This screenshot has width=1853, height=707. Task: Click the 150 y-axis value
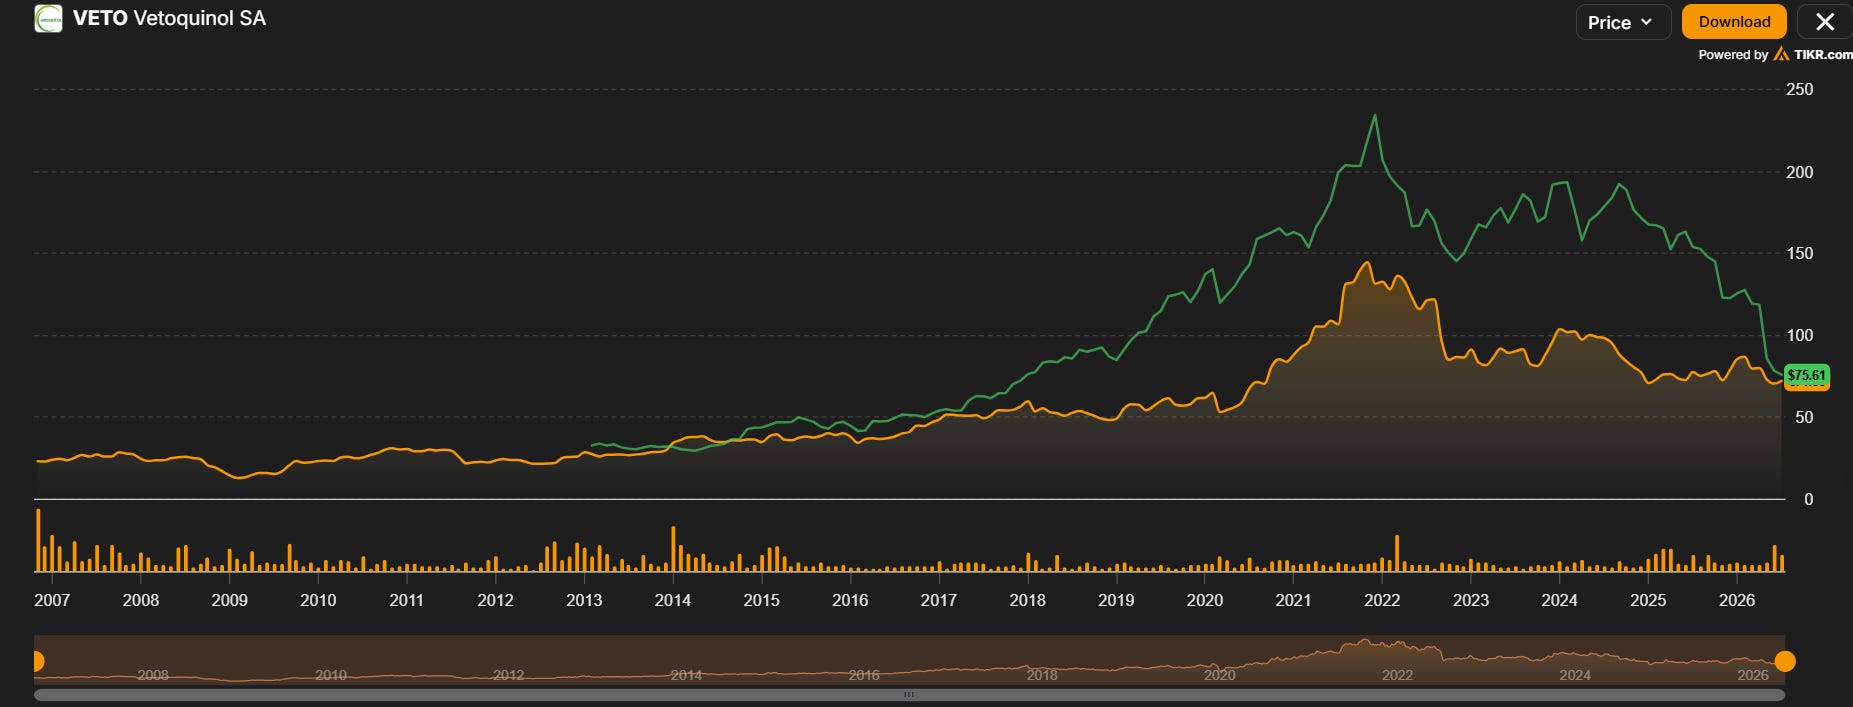tap(1799, 253)
